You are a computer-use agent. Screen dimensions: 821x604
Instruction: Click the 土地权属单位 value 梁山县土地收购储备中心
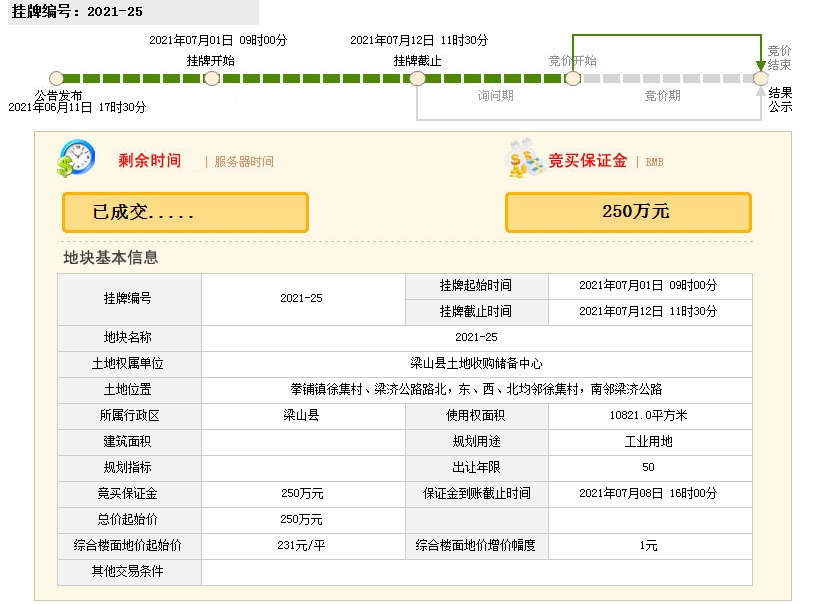[476, 364]
